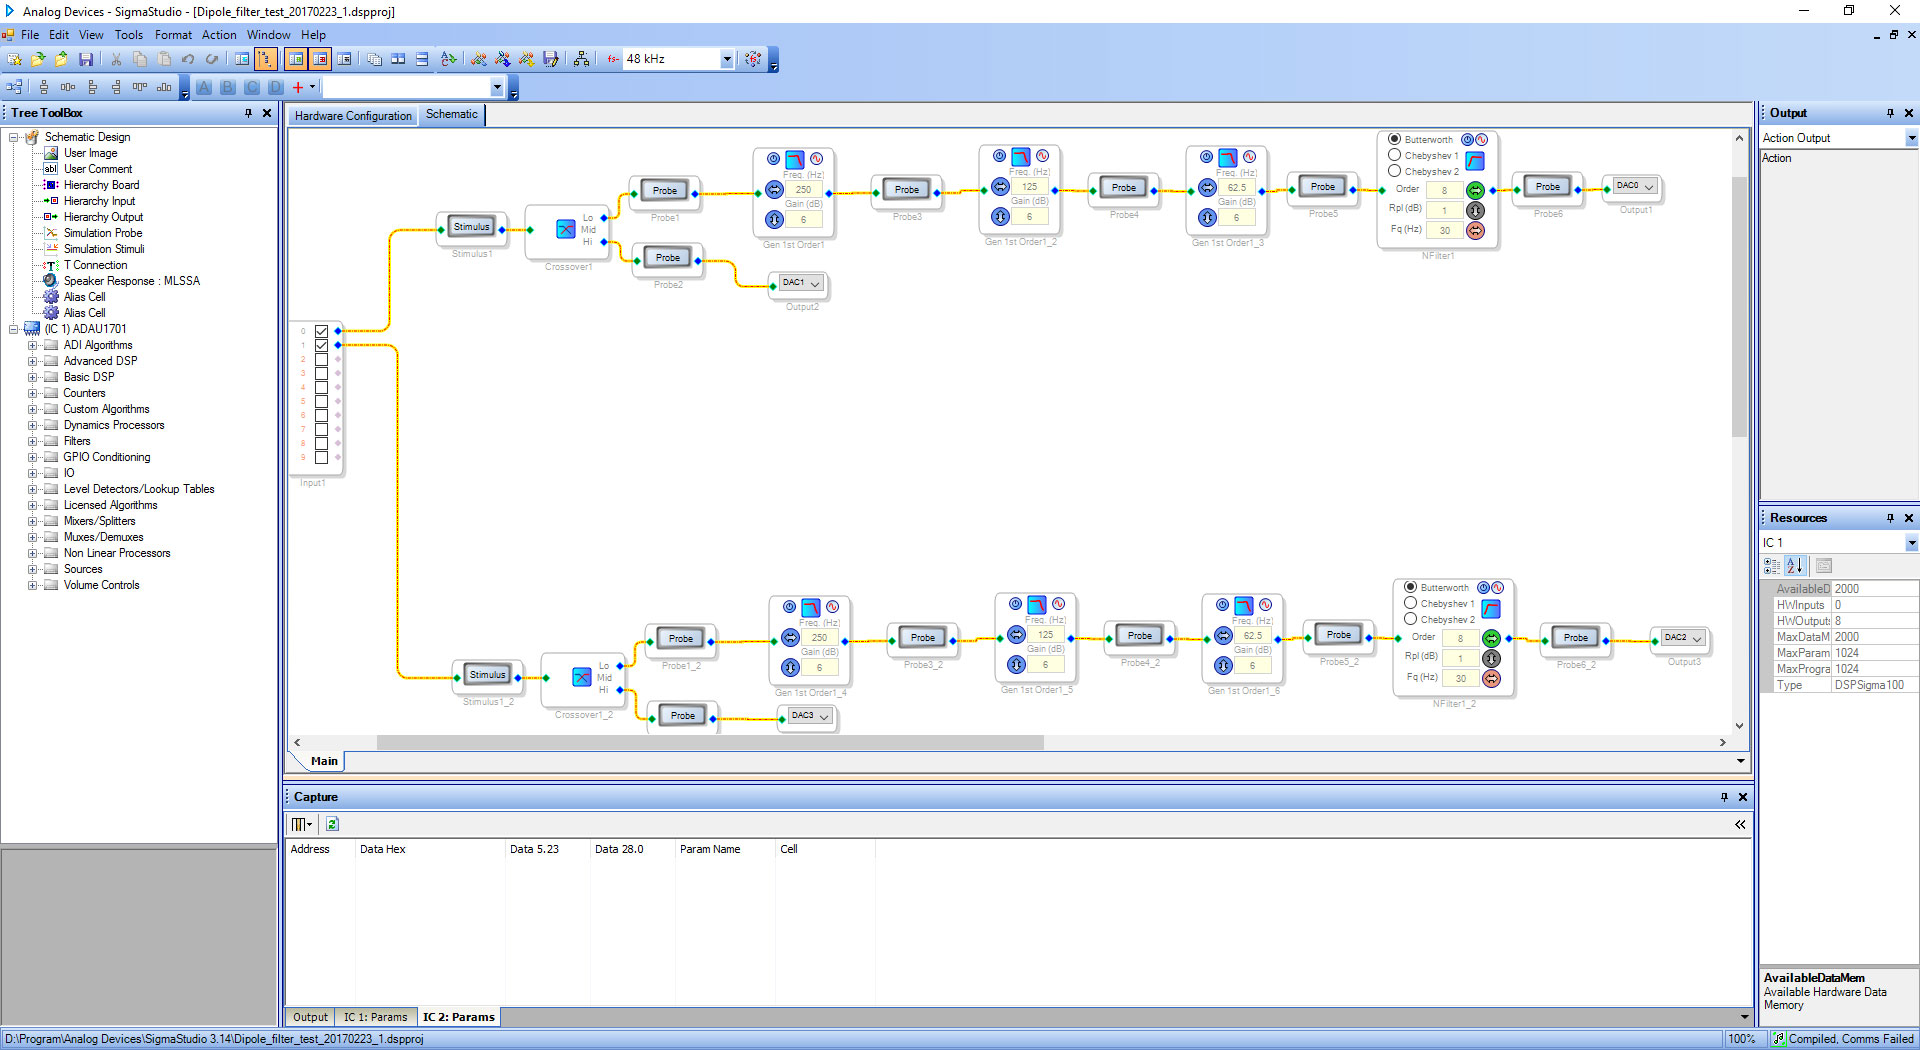The width and height of the screenshot is (1920, 1050).
Task: Click the Order value field in NFilter1
Action: 1444,190
